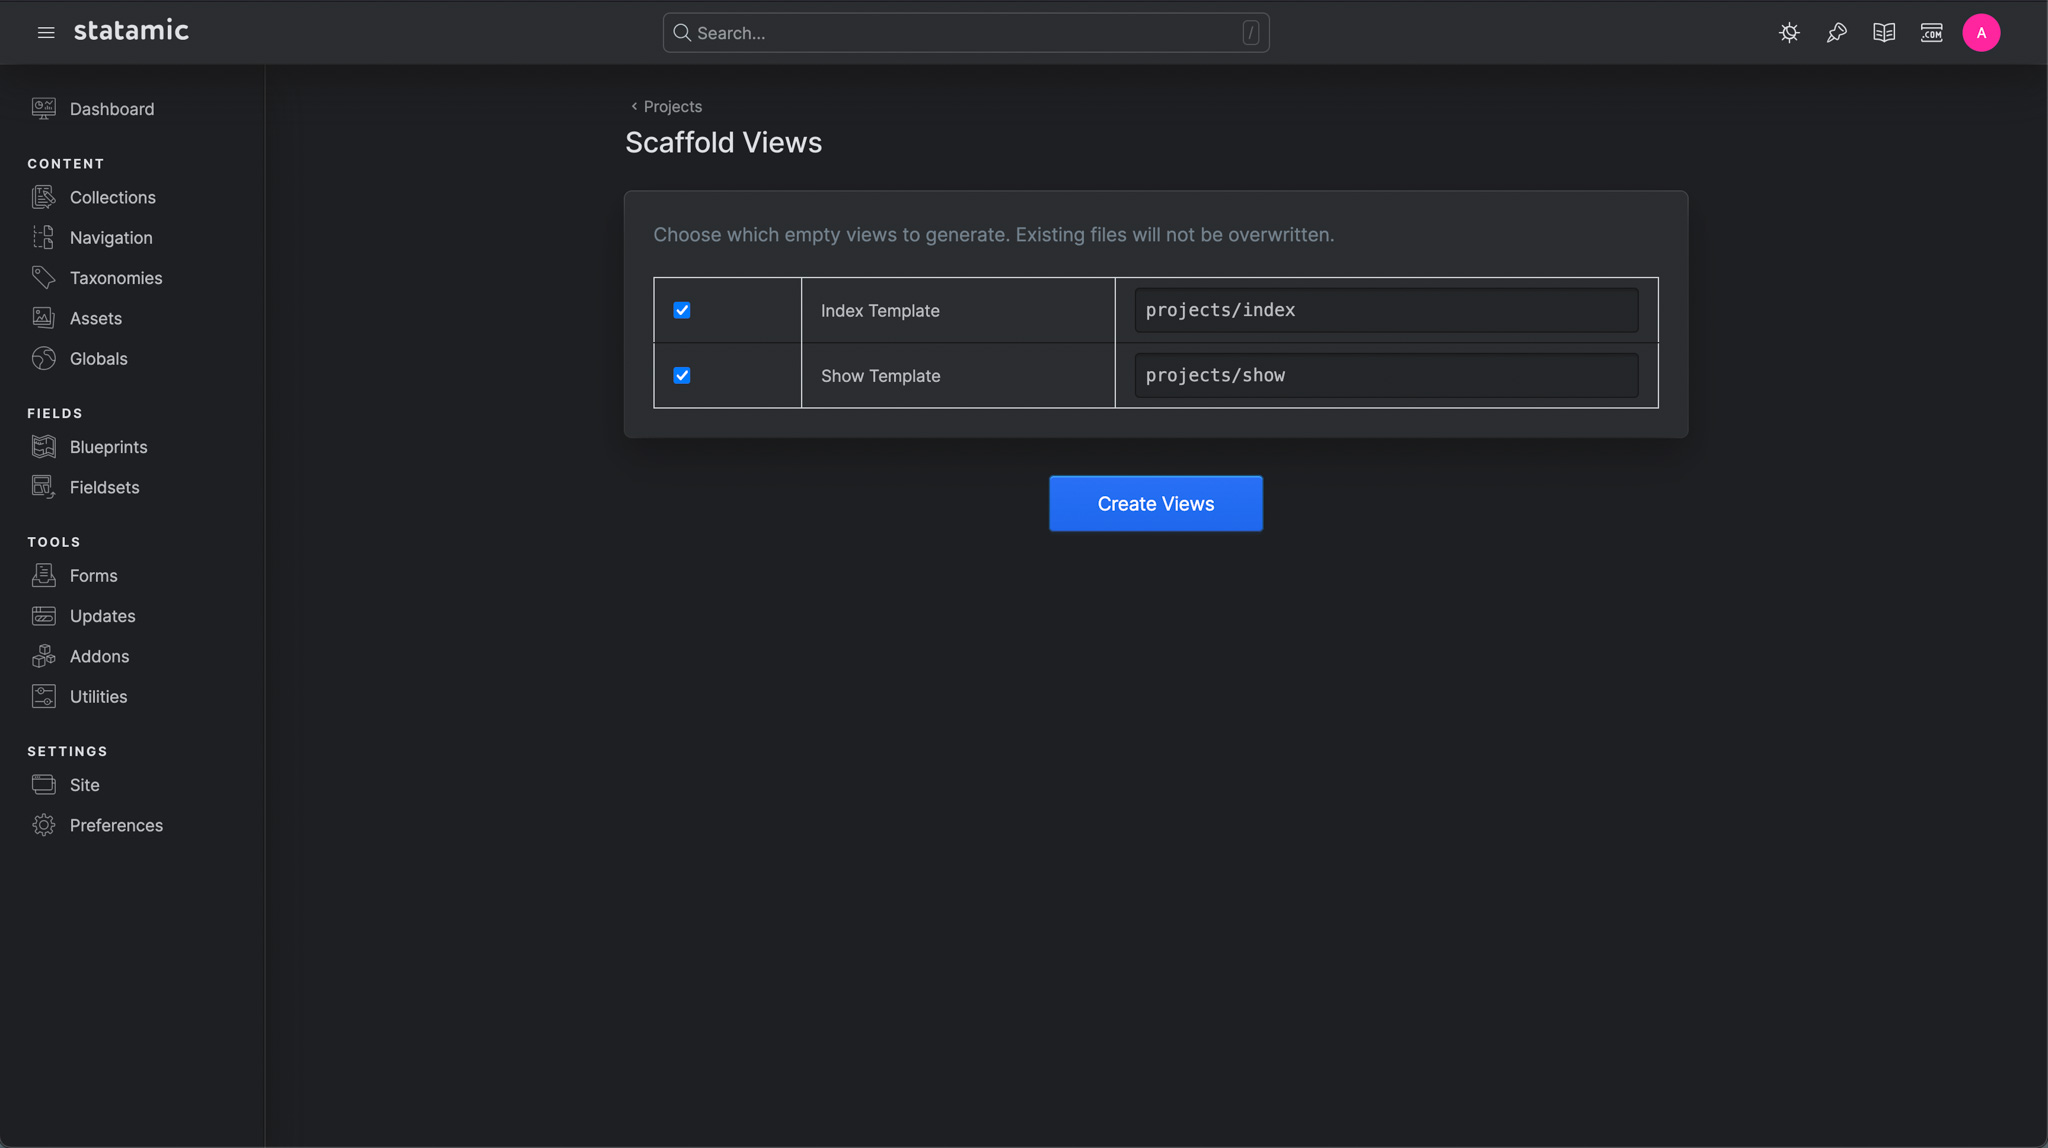The width and height of the screenshot is (2048, 1148).
Task: Click the search magnifier icon
Action: tap(682, 33)
